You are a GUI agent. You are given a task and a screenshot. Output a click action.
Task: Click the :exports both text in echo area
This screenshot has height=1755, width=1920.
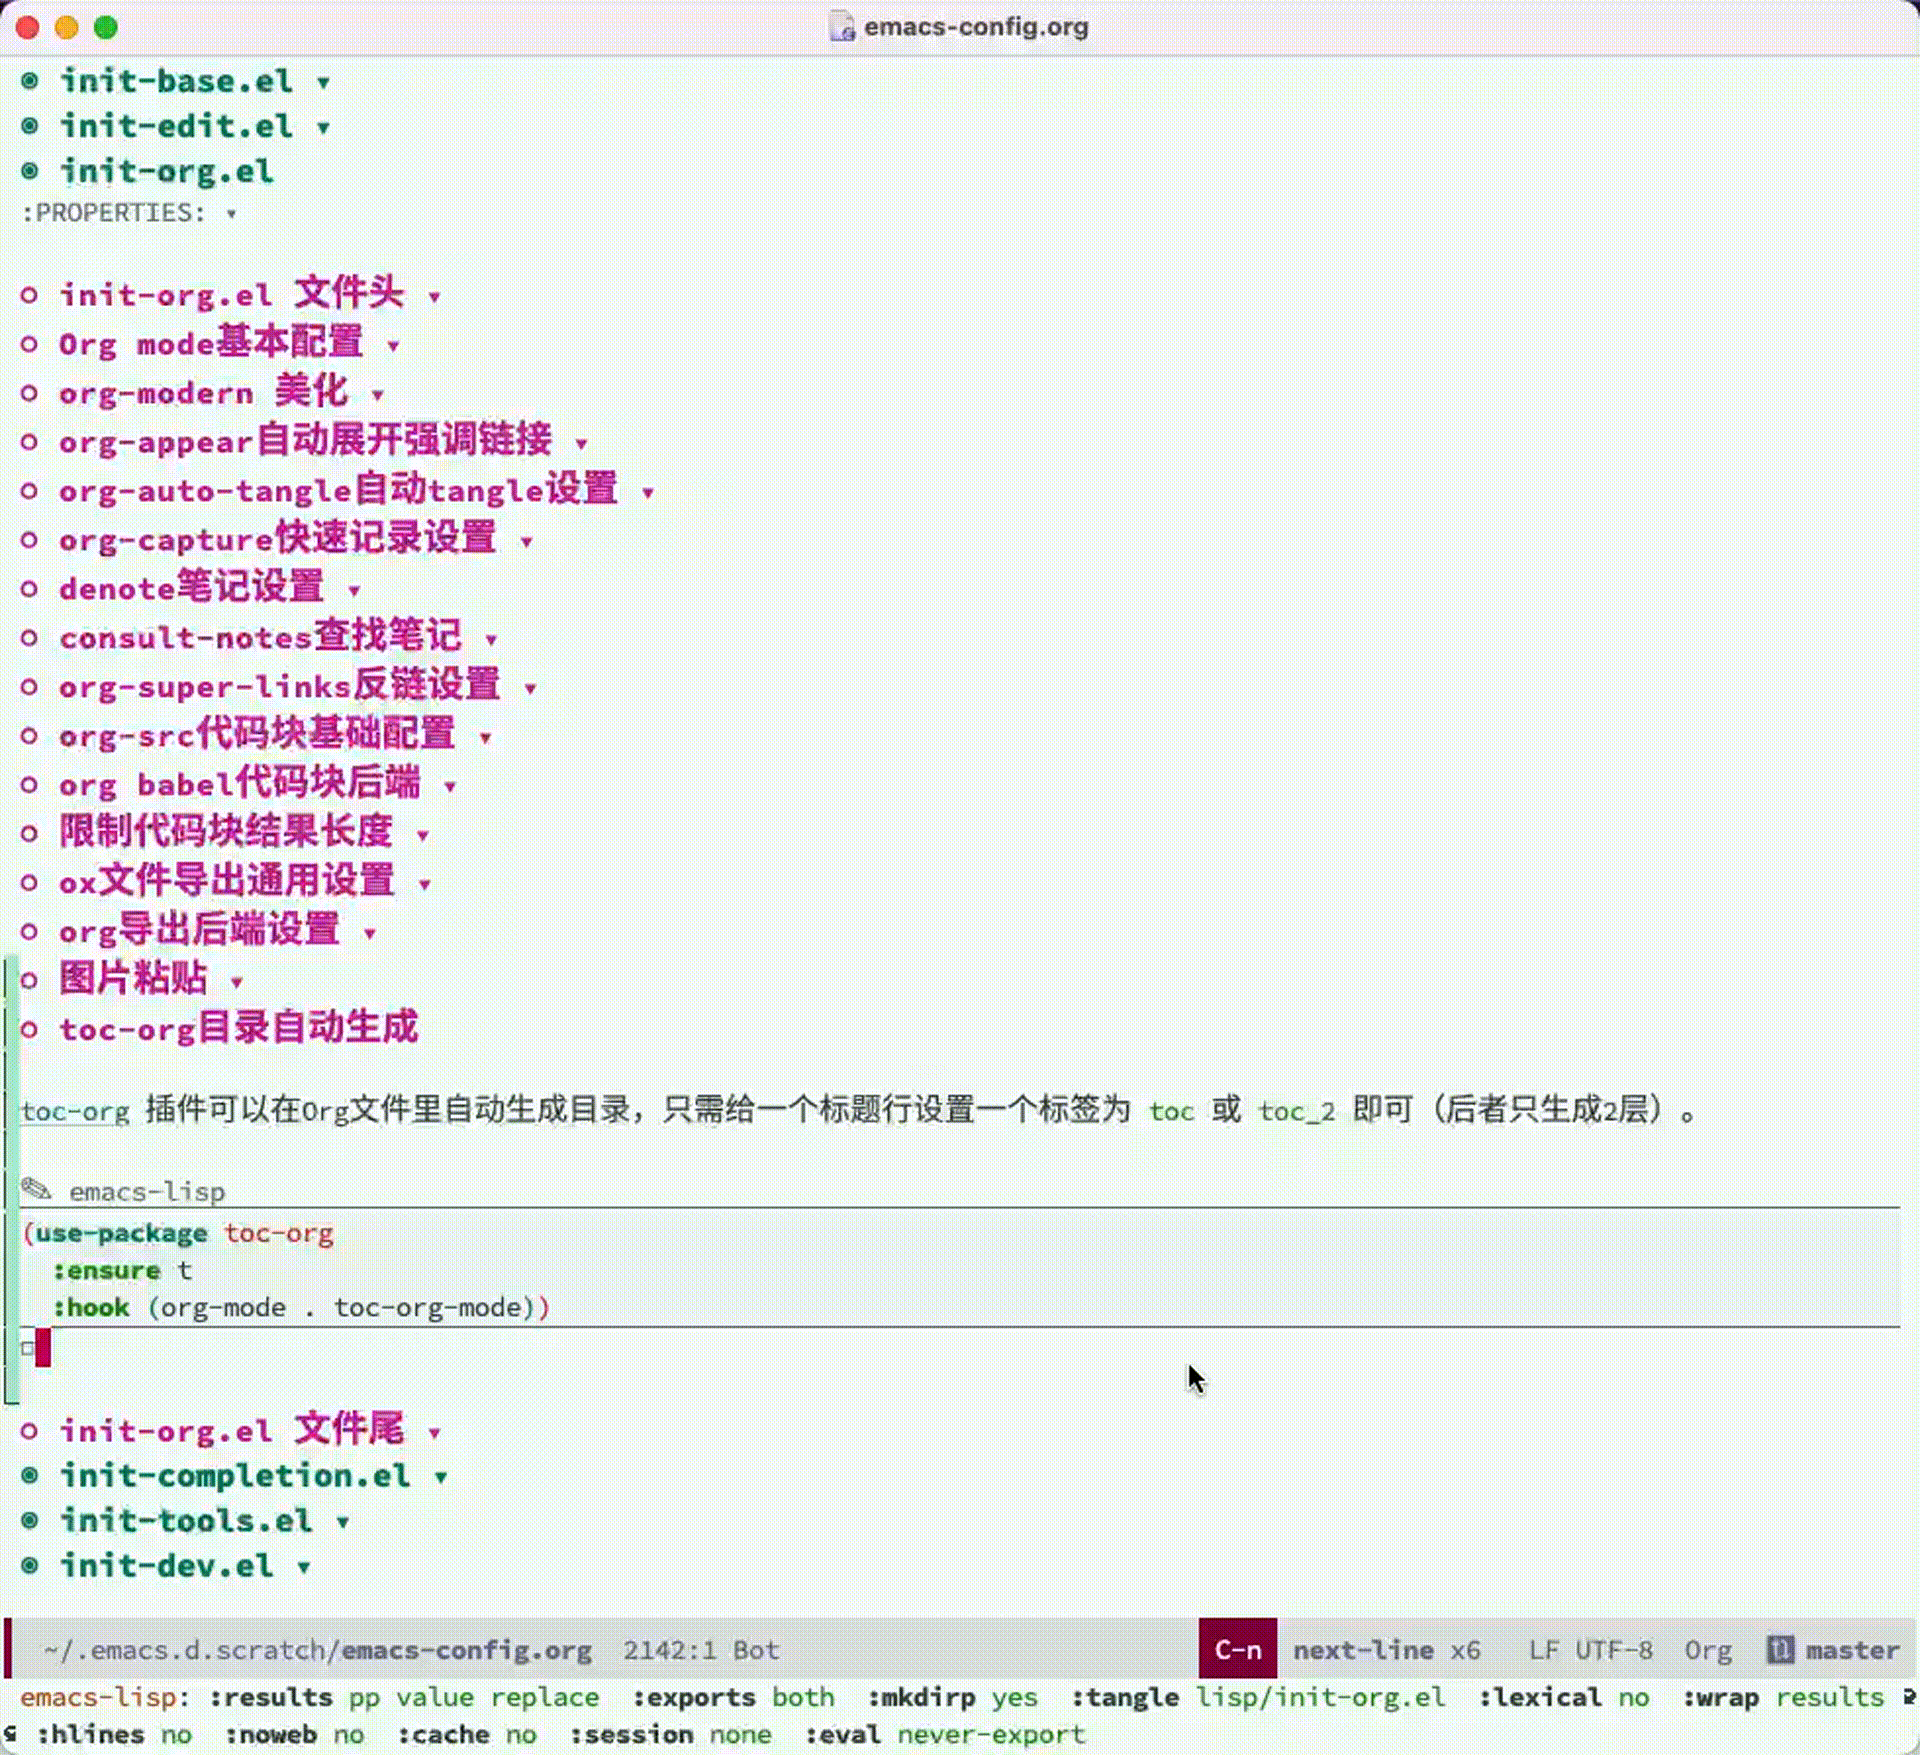pos(733,1697)
